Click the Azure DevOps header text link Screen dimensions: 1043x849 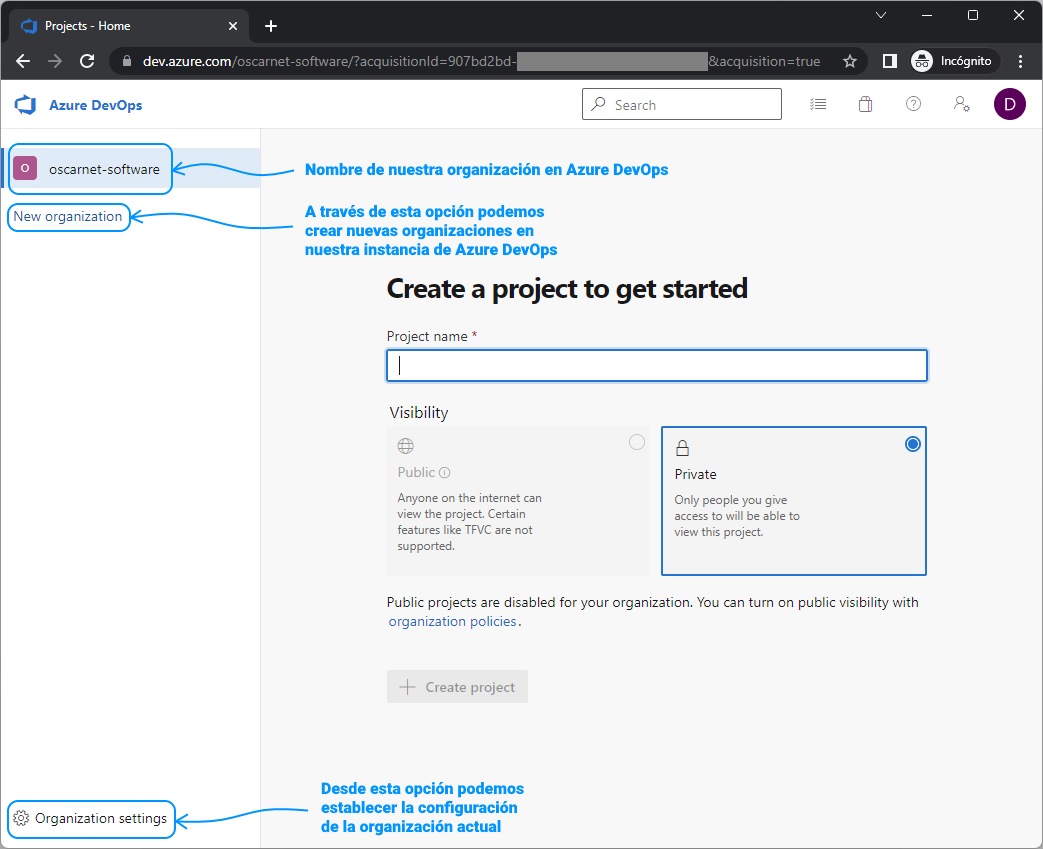96,105
